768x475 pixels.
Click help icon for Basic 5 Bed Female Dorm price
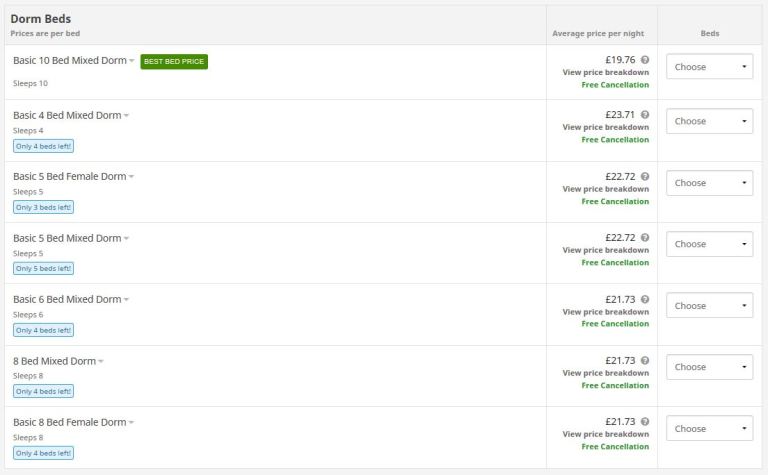coord(645,176)
